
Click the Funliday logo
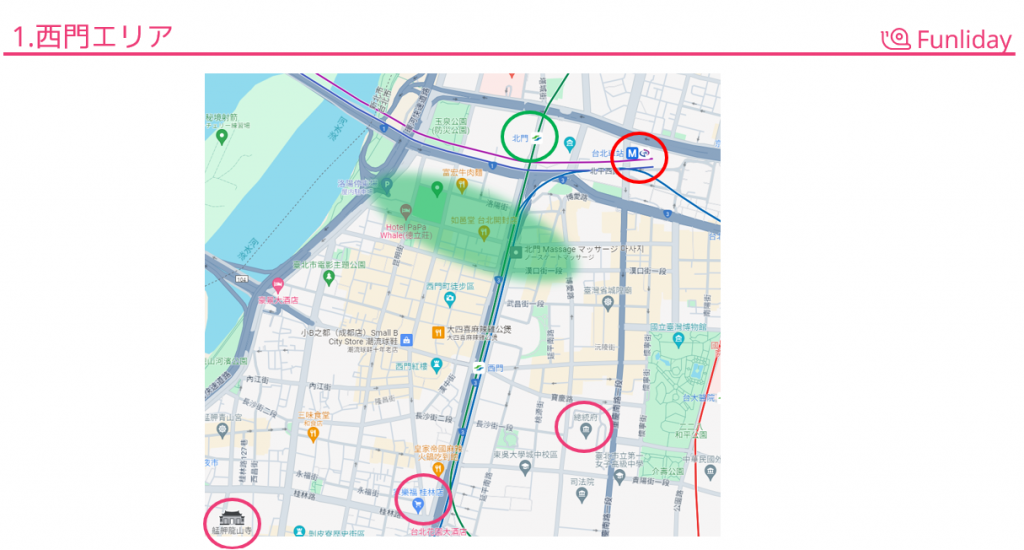(945, 39)
